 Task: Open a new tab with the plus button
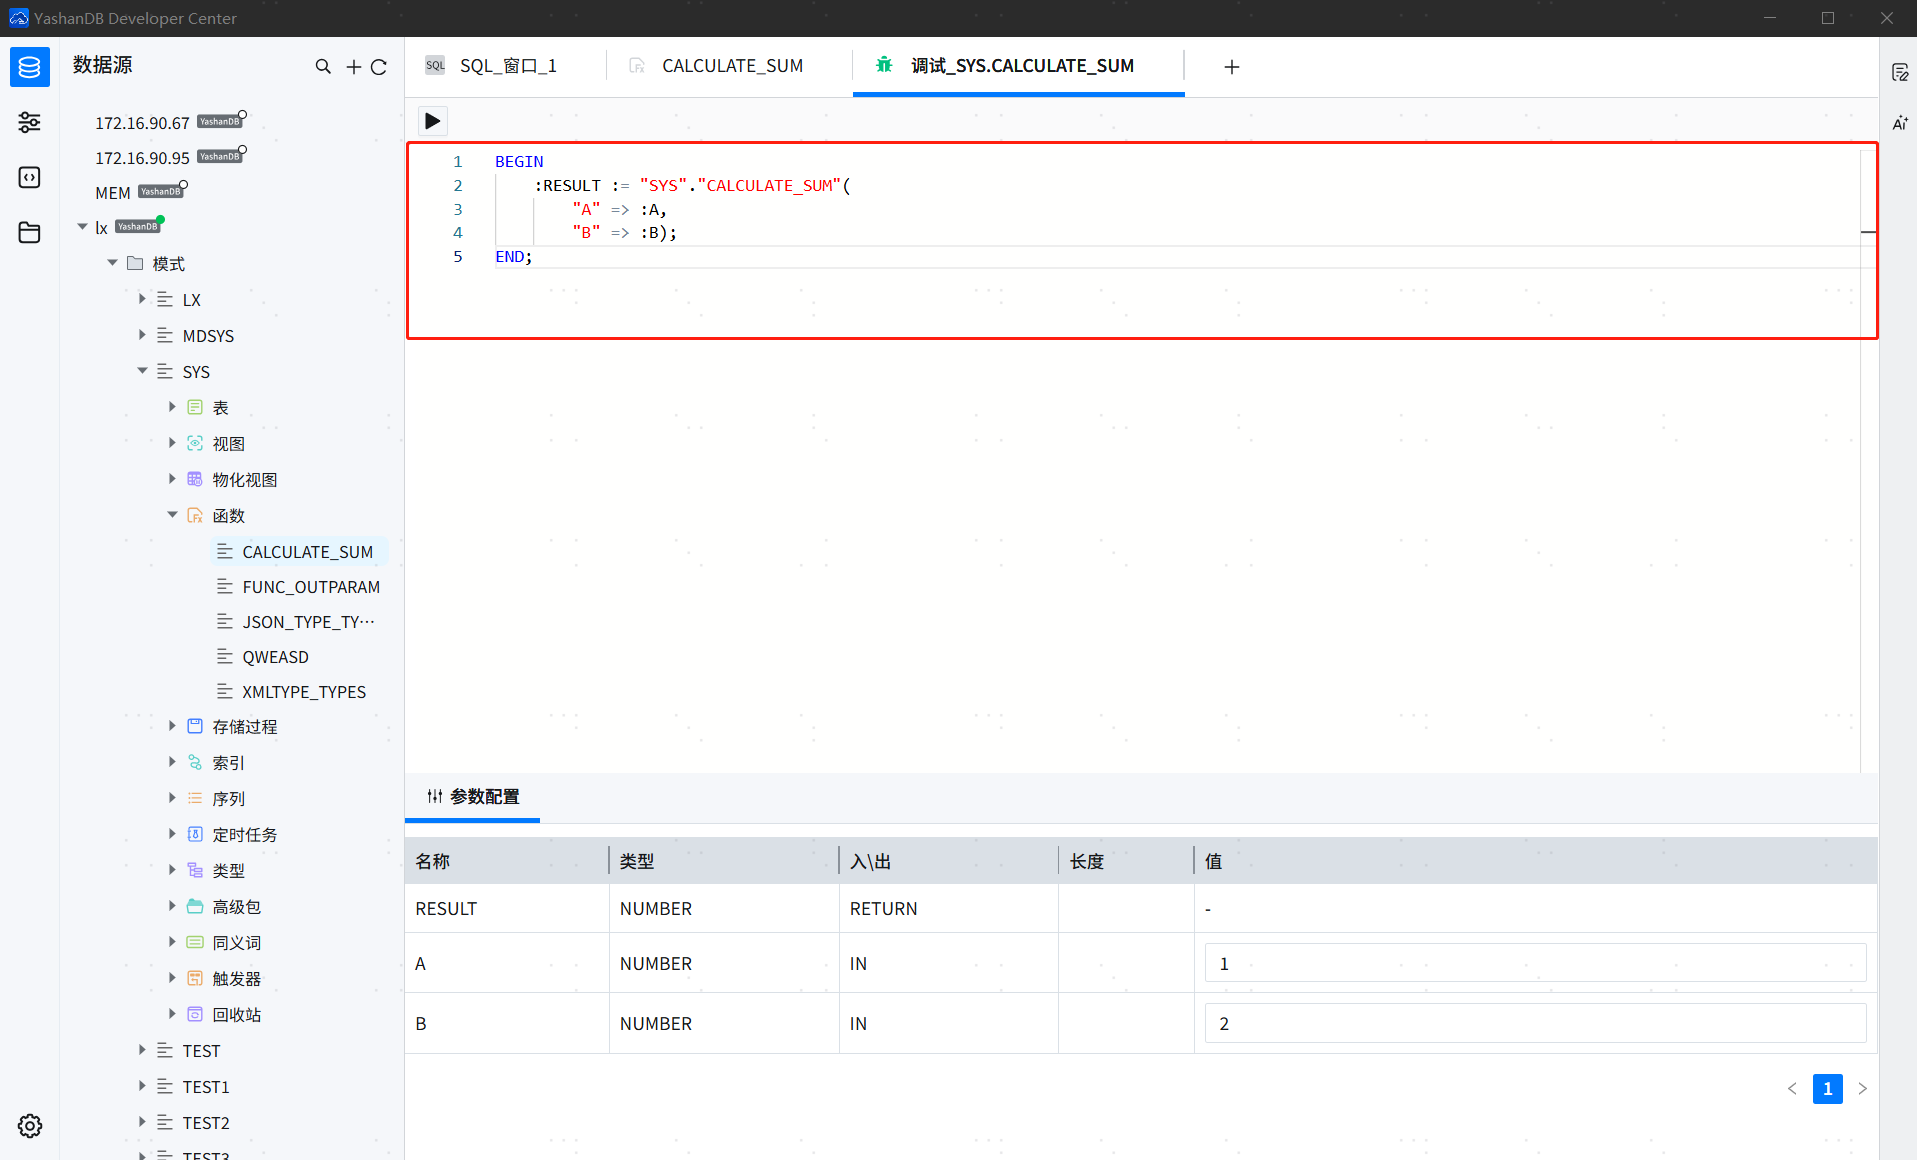[1231, 66]
